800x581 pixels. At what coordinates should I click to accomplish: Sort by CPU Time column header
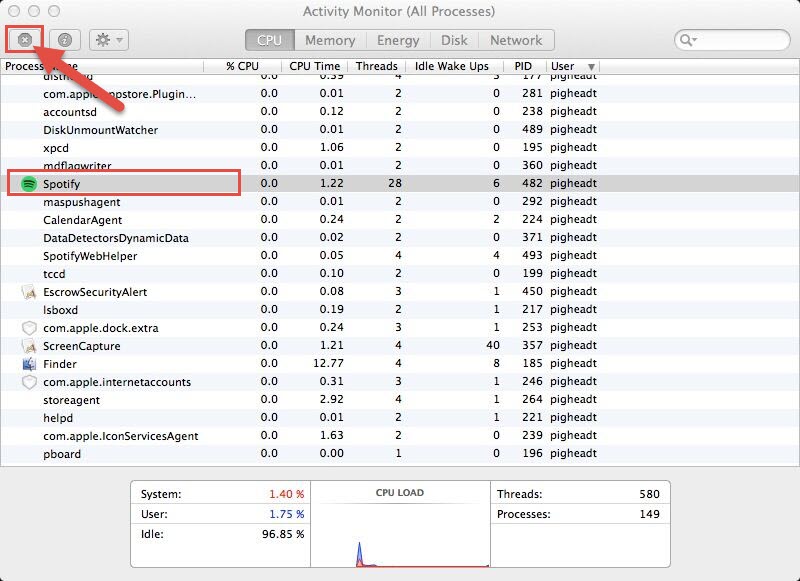point(315,66)
